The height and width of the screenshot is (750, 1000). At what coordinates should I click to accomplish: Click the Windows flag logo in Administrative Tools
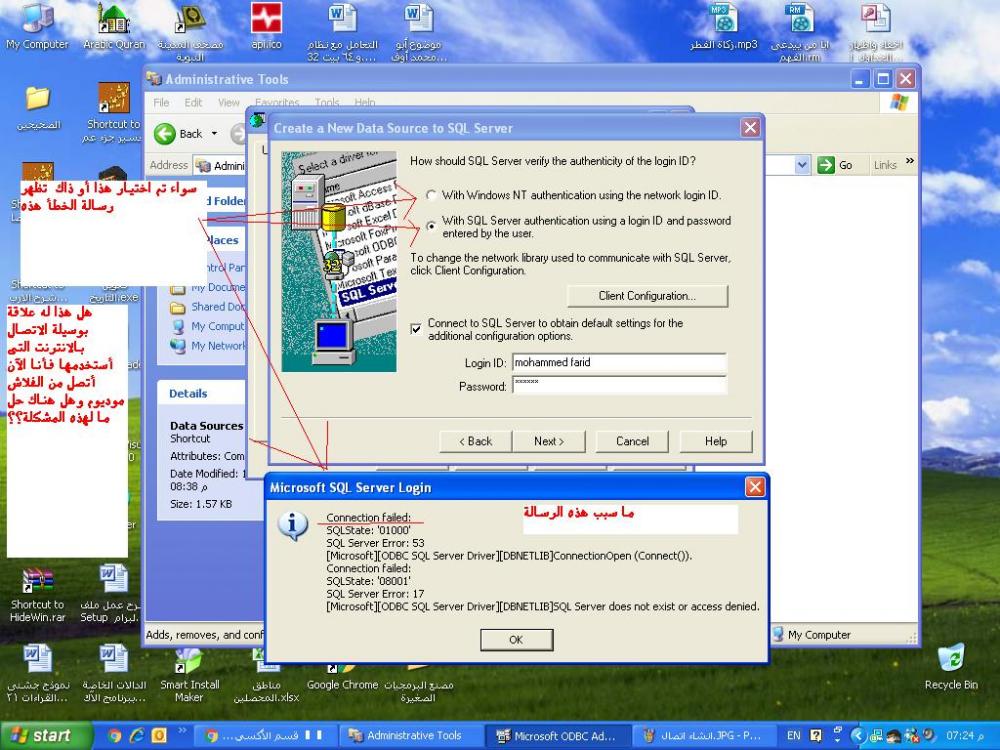899,103
